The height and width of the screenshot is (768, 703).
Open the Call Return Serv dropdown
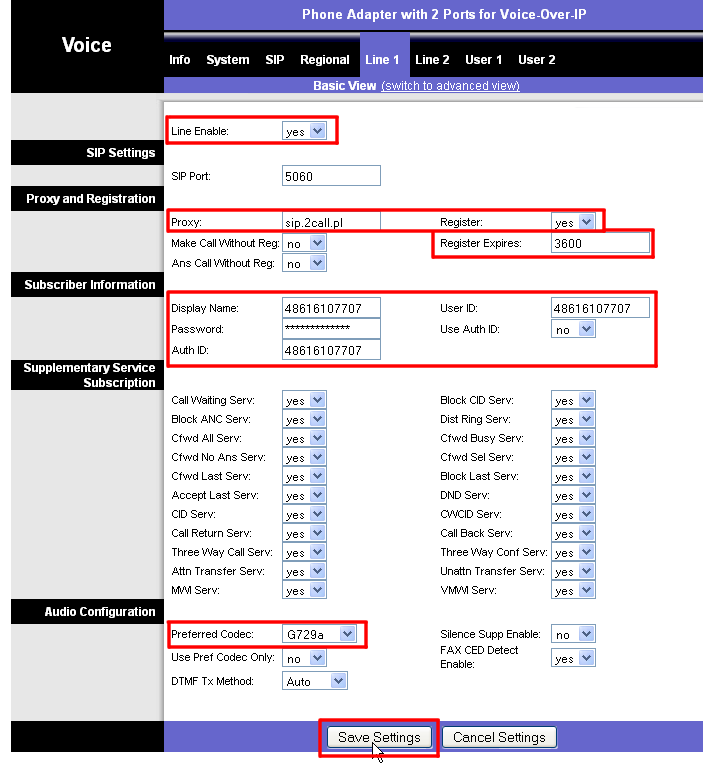pyautogui.click(x=304, y=533)
